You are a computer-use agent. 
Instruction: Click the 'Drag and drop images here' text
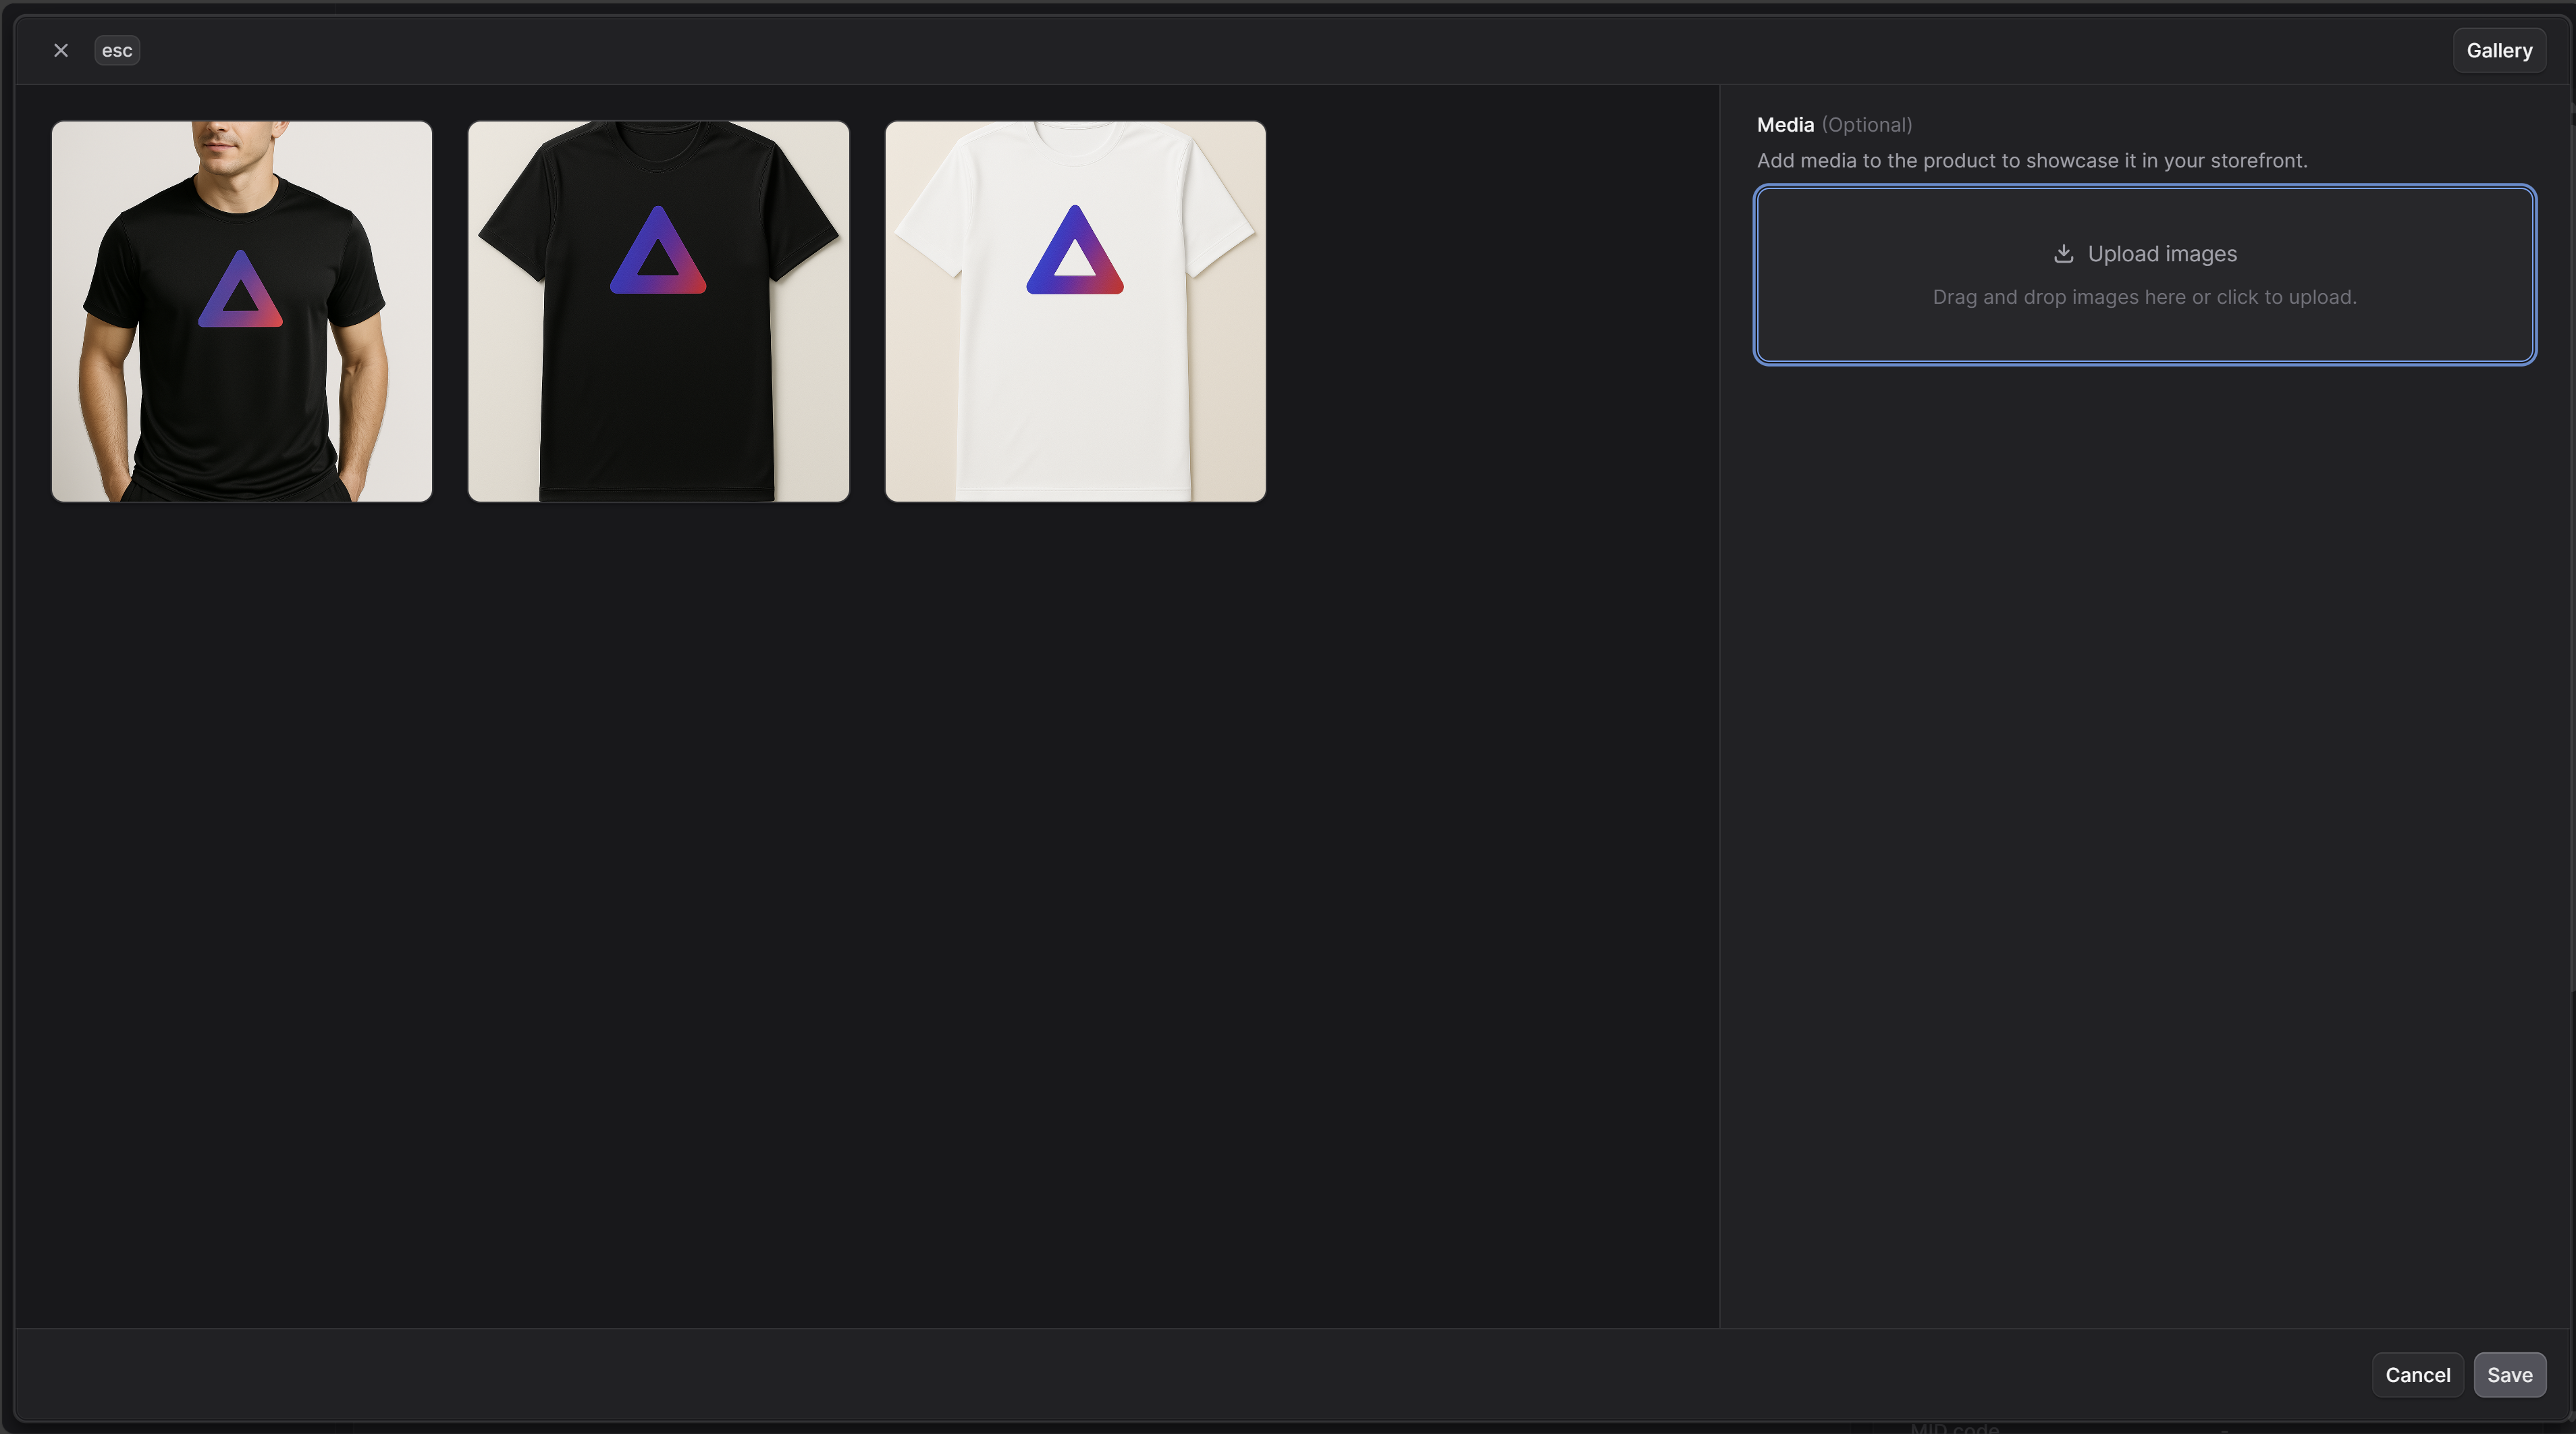(x=2145, y=297)
